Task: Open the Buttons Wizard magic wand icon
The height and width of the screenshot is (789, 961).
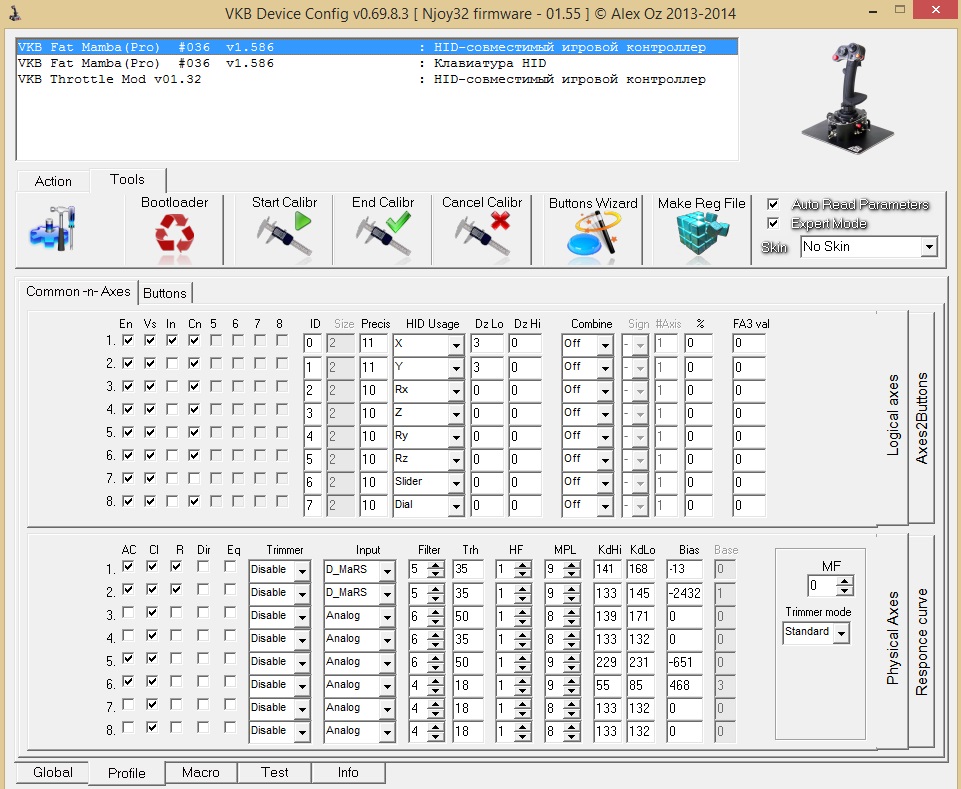Action: tap(593, 234)
